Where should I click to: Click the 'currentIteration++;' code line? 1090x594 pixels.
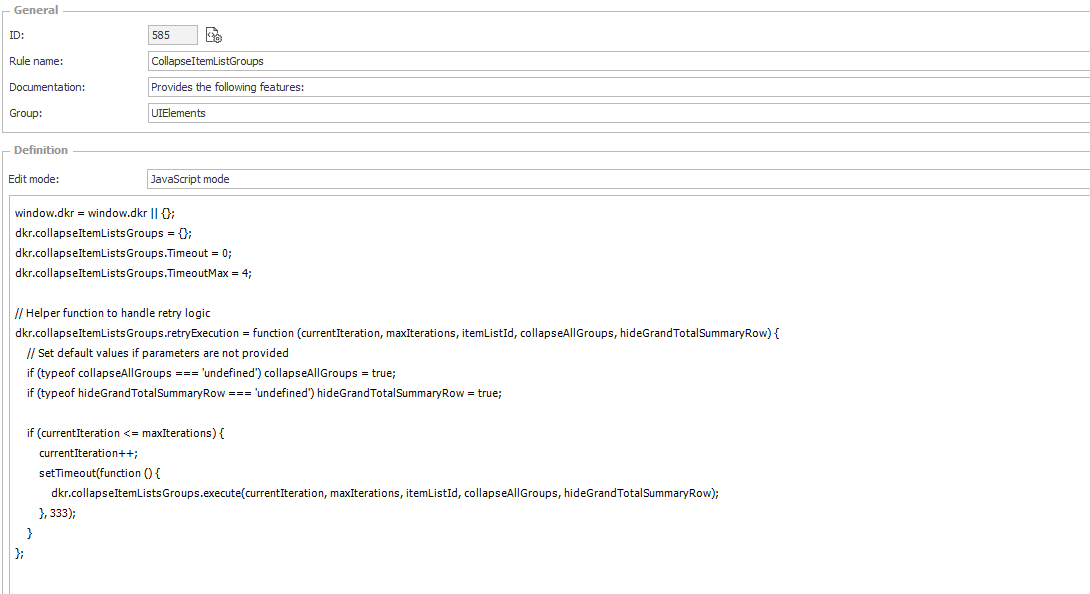pos(89,453)
